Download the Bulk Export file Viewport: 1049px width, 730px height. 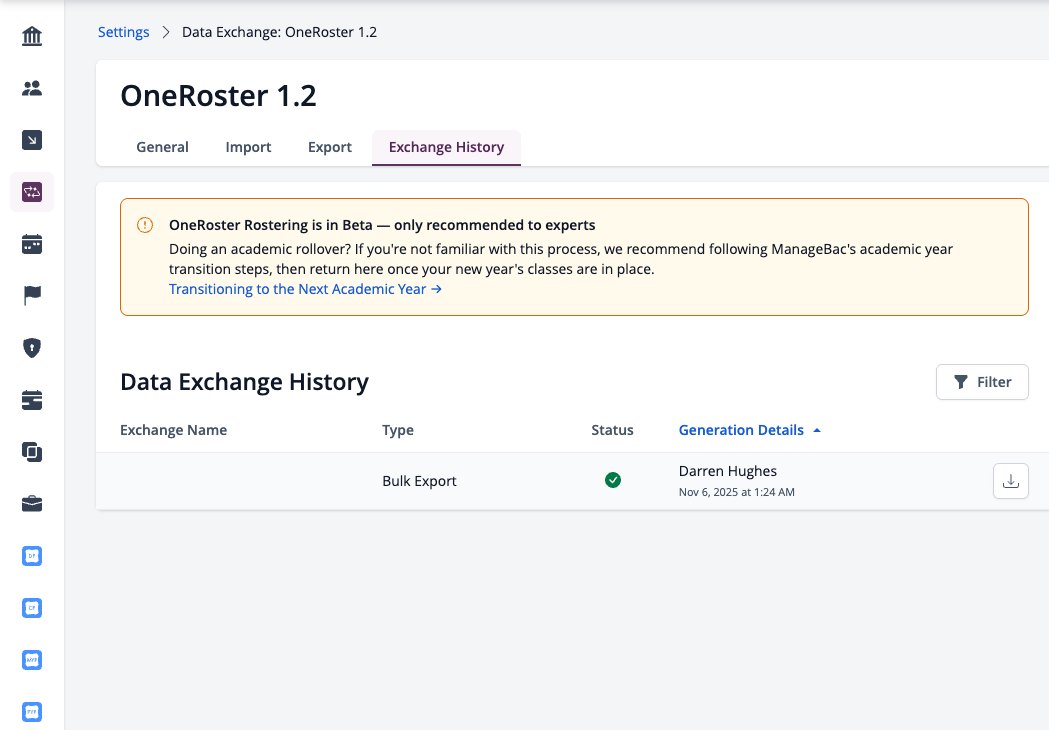[1010, 481]
